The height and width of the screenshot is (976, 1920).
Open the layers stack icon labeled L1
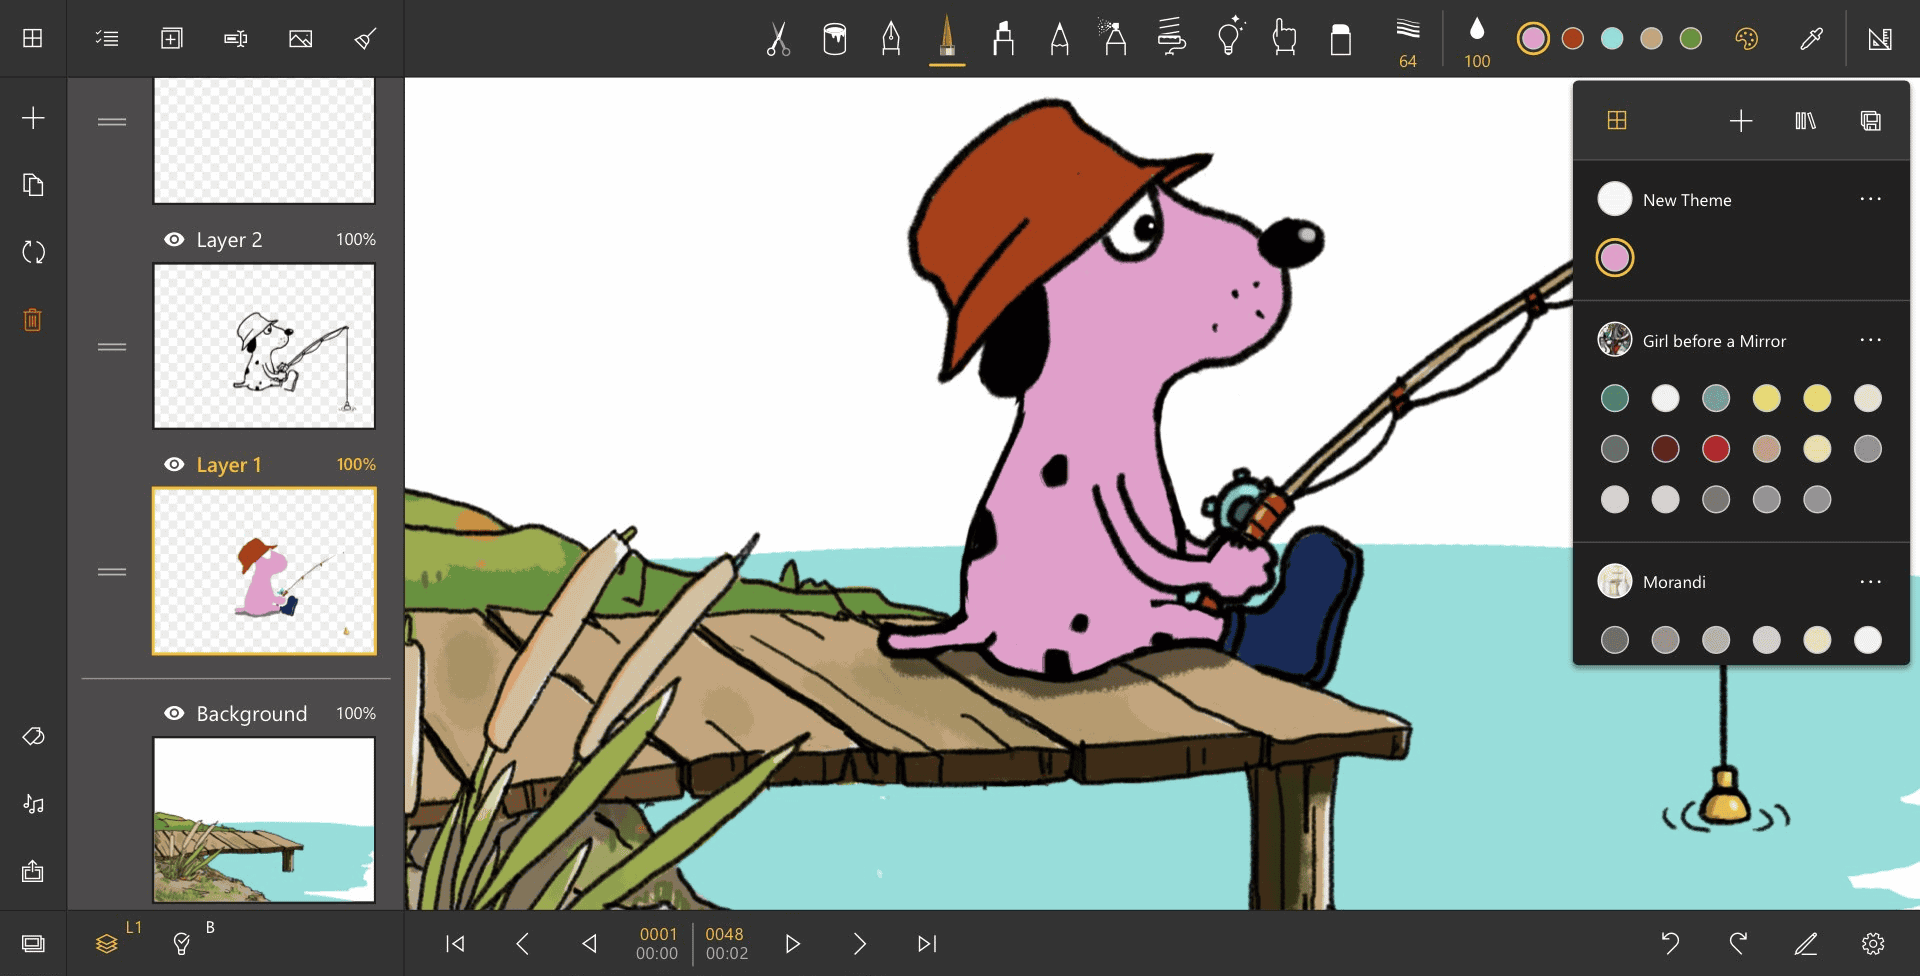pyautogui.click(x=107, y=943)
